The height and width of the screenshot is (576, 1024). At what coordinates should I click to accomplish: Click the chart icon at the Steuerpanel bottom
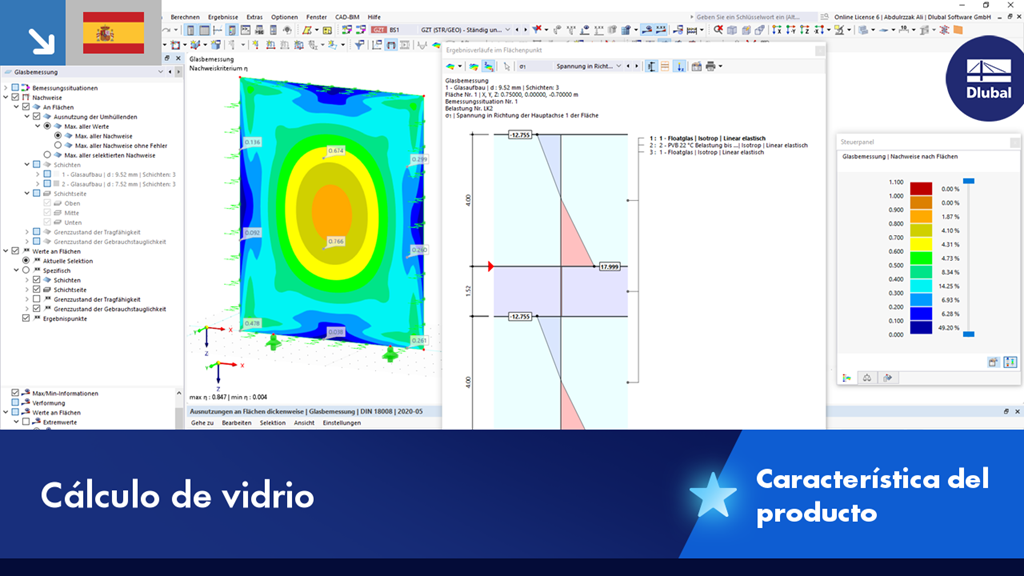(846, 377)
